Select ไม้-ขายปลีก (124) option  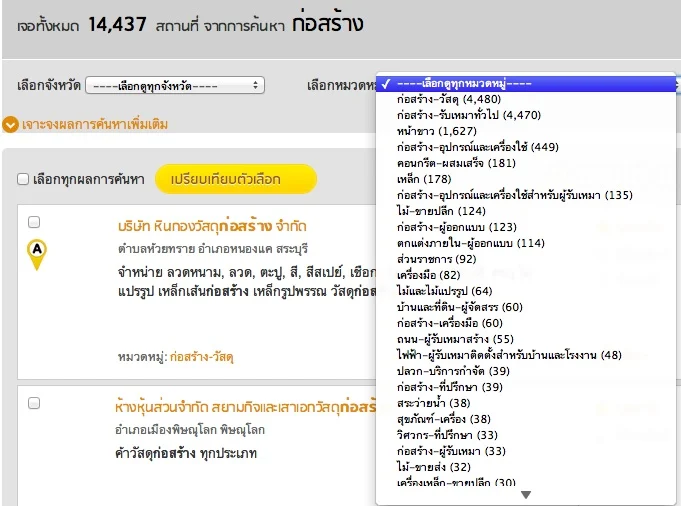tap(526, 211)
